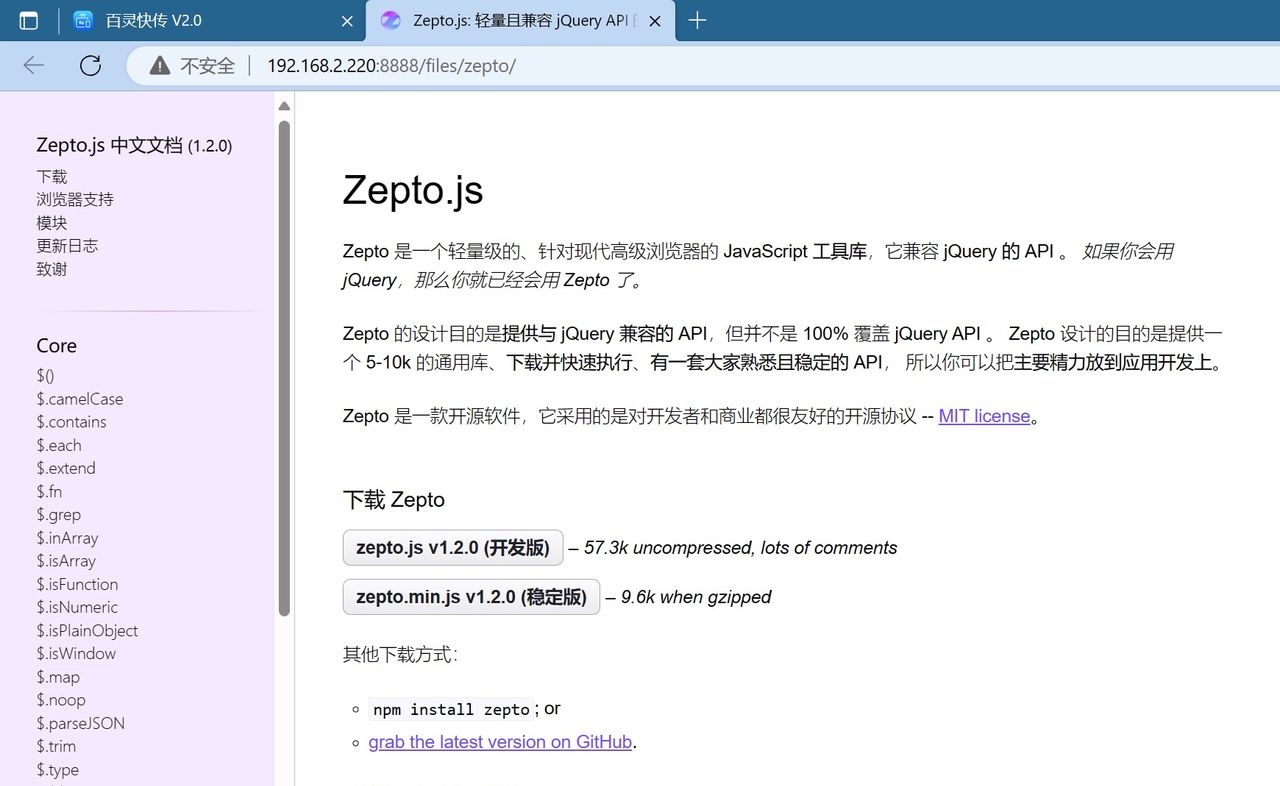Image resolution: width=1280 pixels, height=786 pixels.
Task: Click the not-secure warning triangle icon
Action: click(x=159, y=66)
